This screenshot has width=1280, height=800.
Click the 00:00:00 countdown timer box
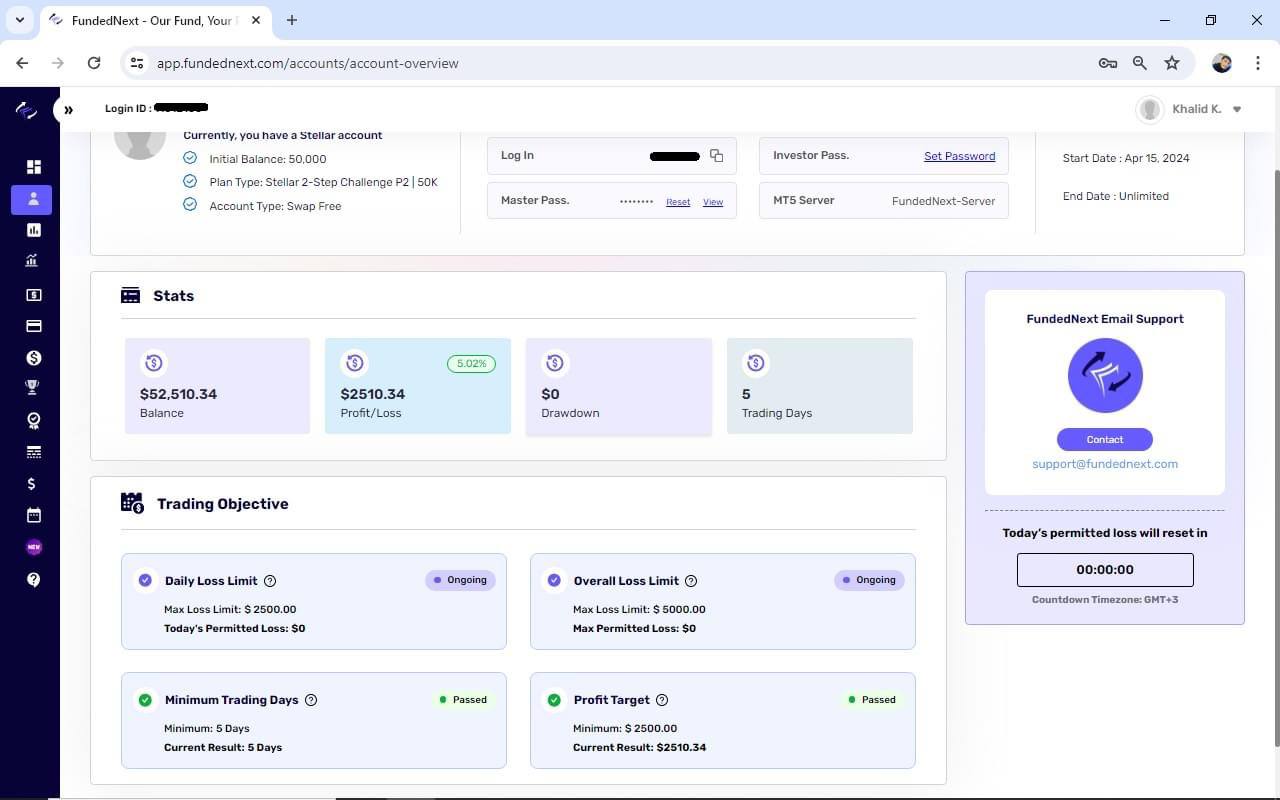(1105, 570)
